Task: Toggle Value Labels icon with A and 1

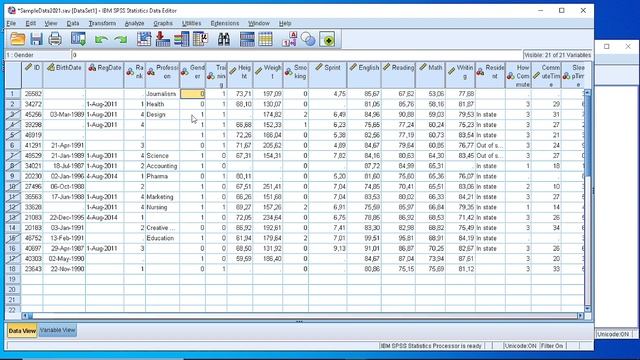Action: 289,39
